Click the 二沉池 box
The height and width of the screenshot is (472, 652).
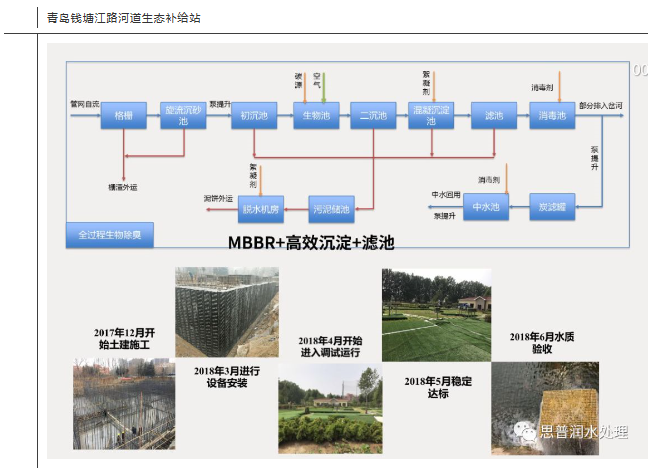pos(373,116)
